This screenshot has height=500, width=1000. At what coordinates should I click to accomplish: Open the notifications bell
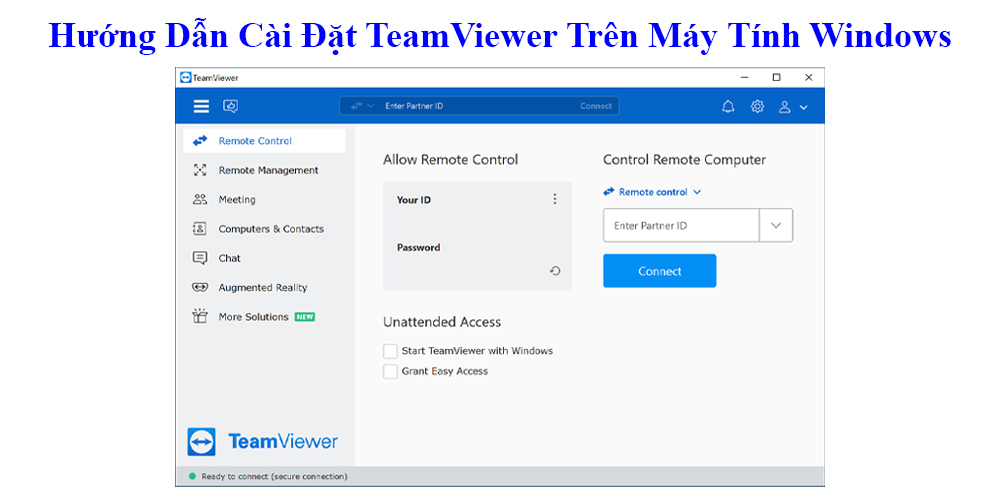(x=728, y=107)
